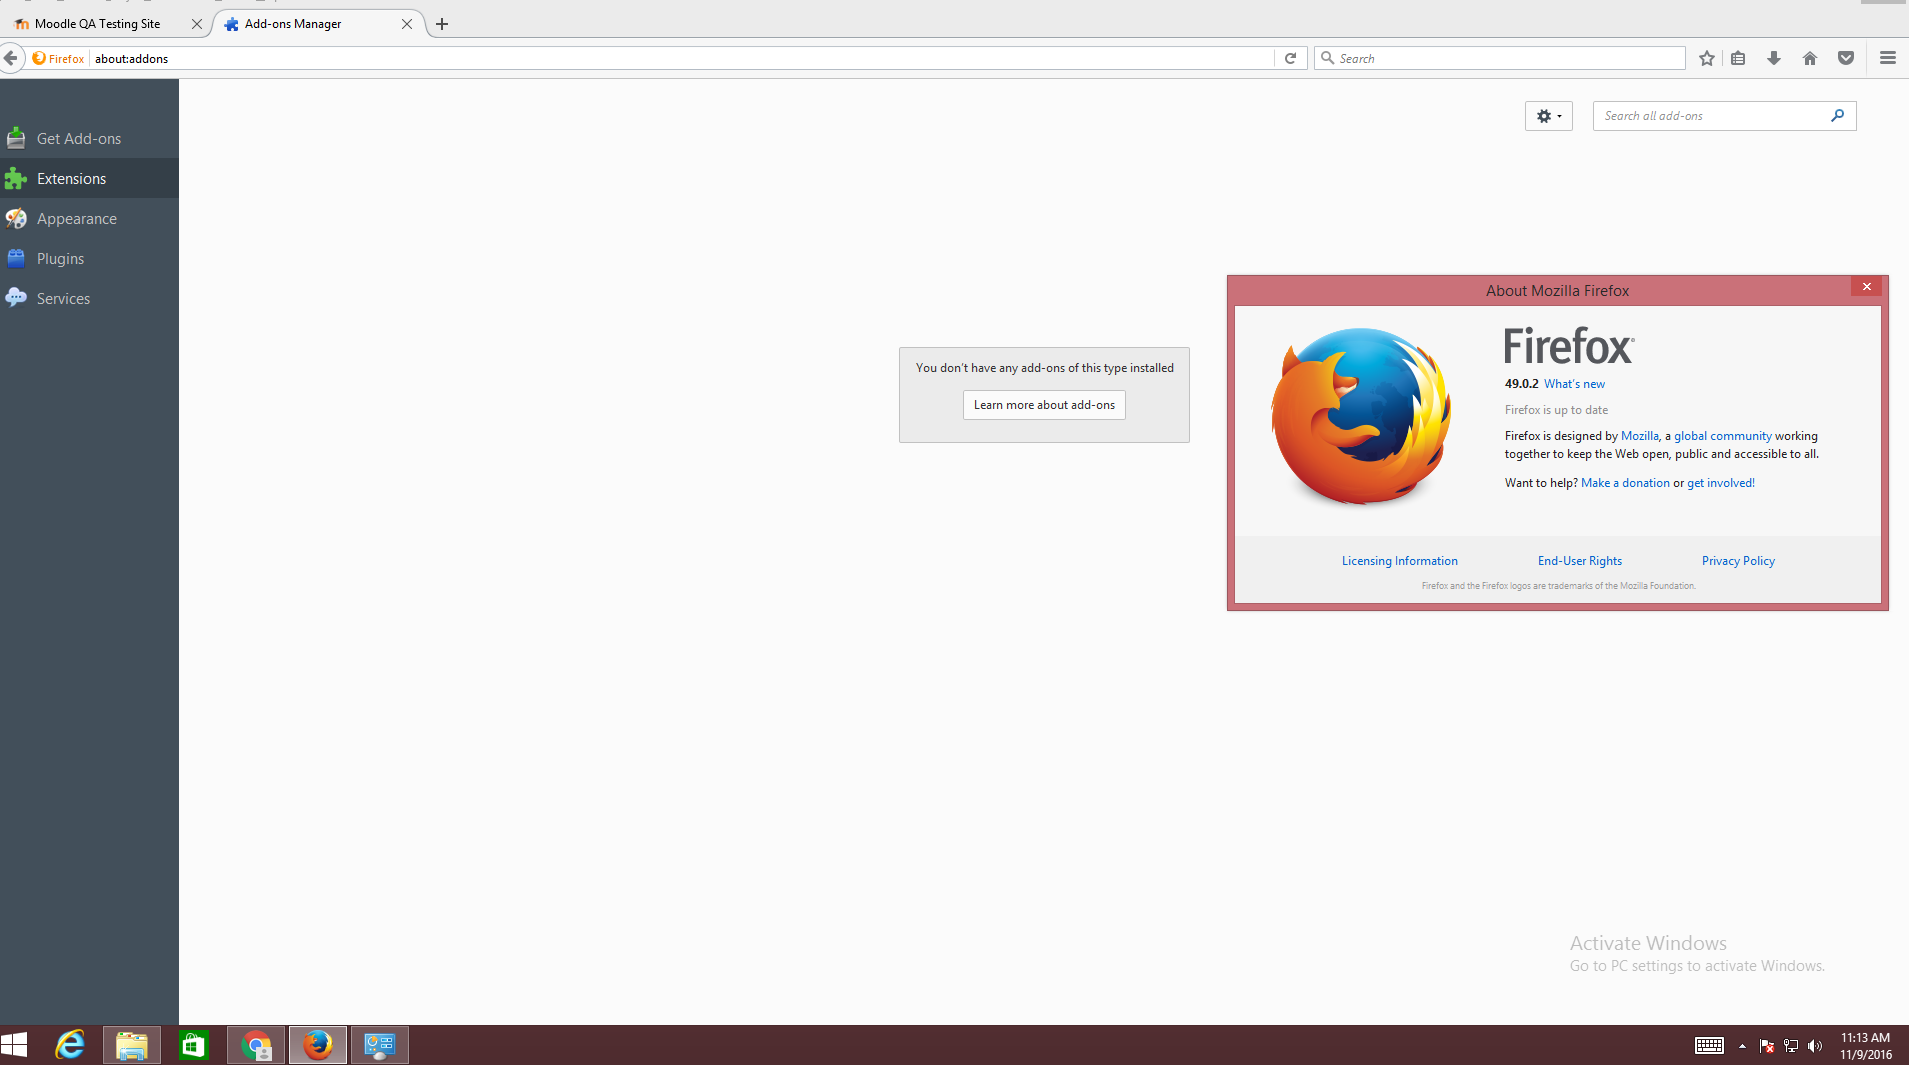Open Windows Store from taskbar

pyautogui.click(x=193, y=1045)
